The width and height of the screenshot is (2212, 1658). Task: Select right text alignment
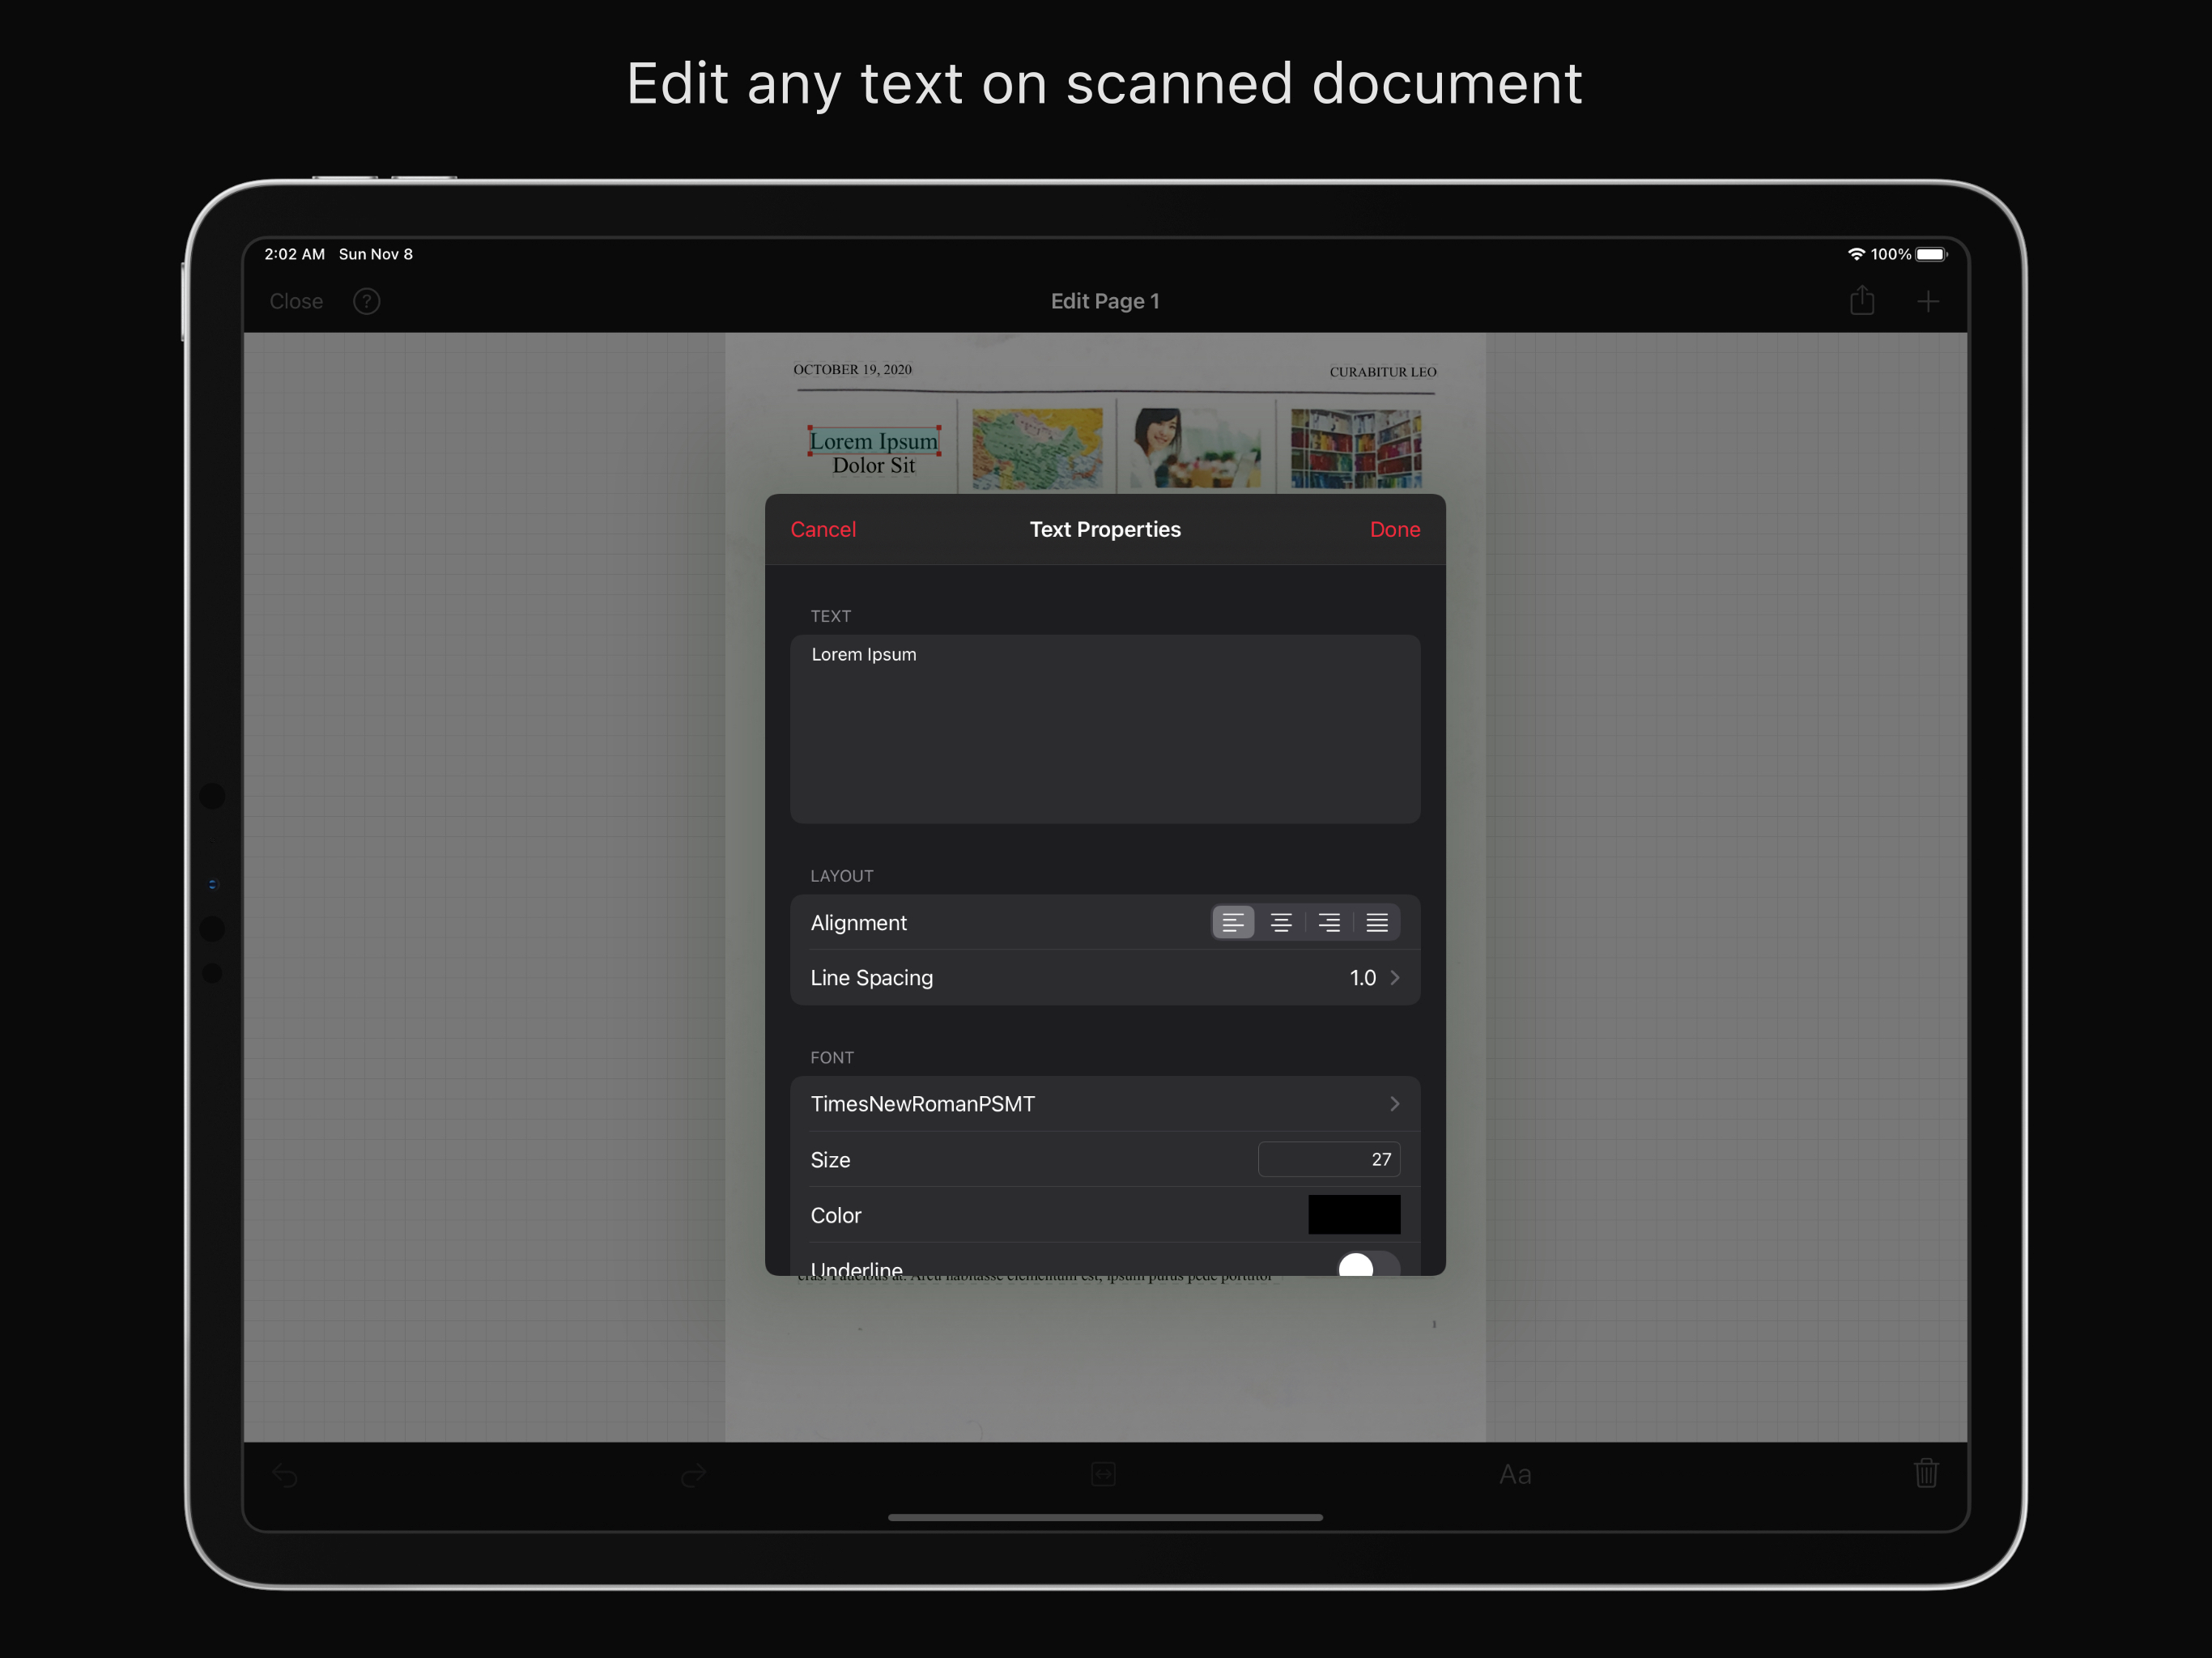click(1329, 922)
